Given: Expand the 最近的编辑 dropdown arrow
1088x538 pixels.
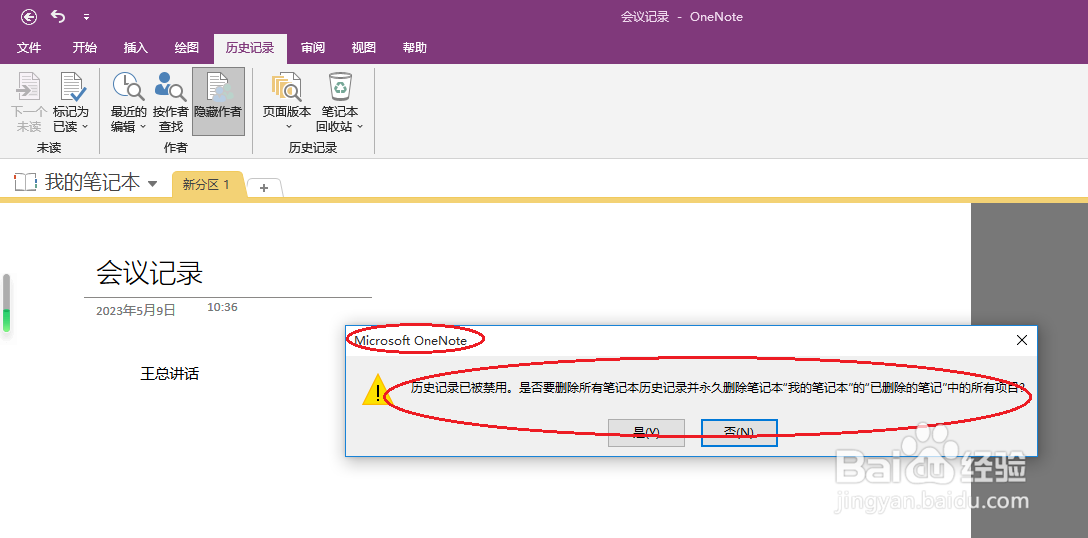Looking at the screenshot, I should tap(142, 127).
